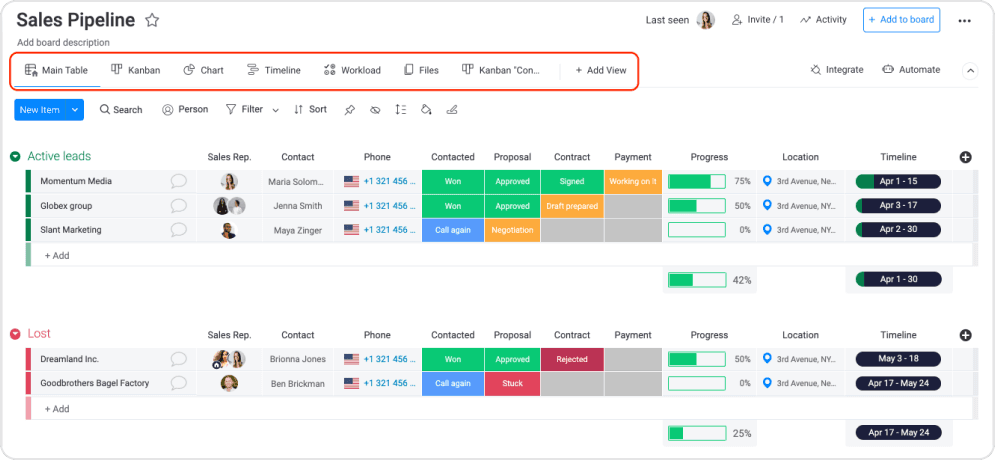Add a column to the Active leads group
The height and width of the screenshot is (460, 995).
click(x=965, y=157)
